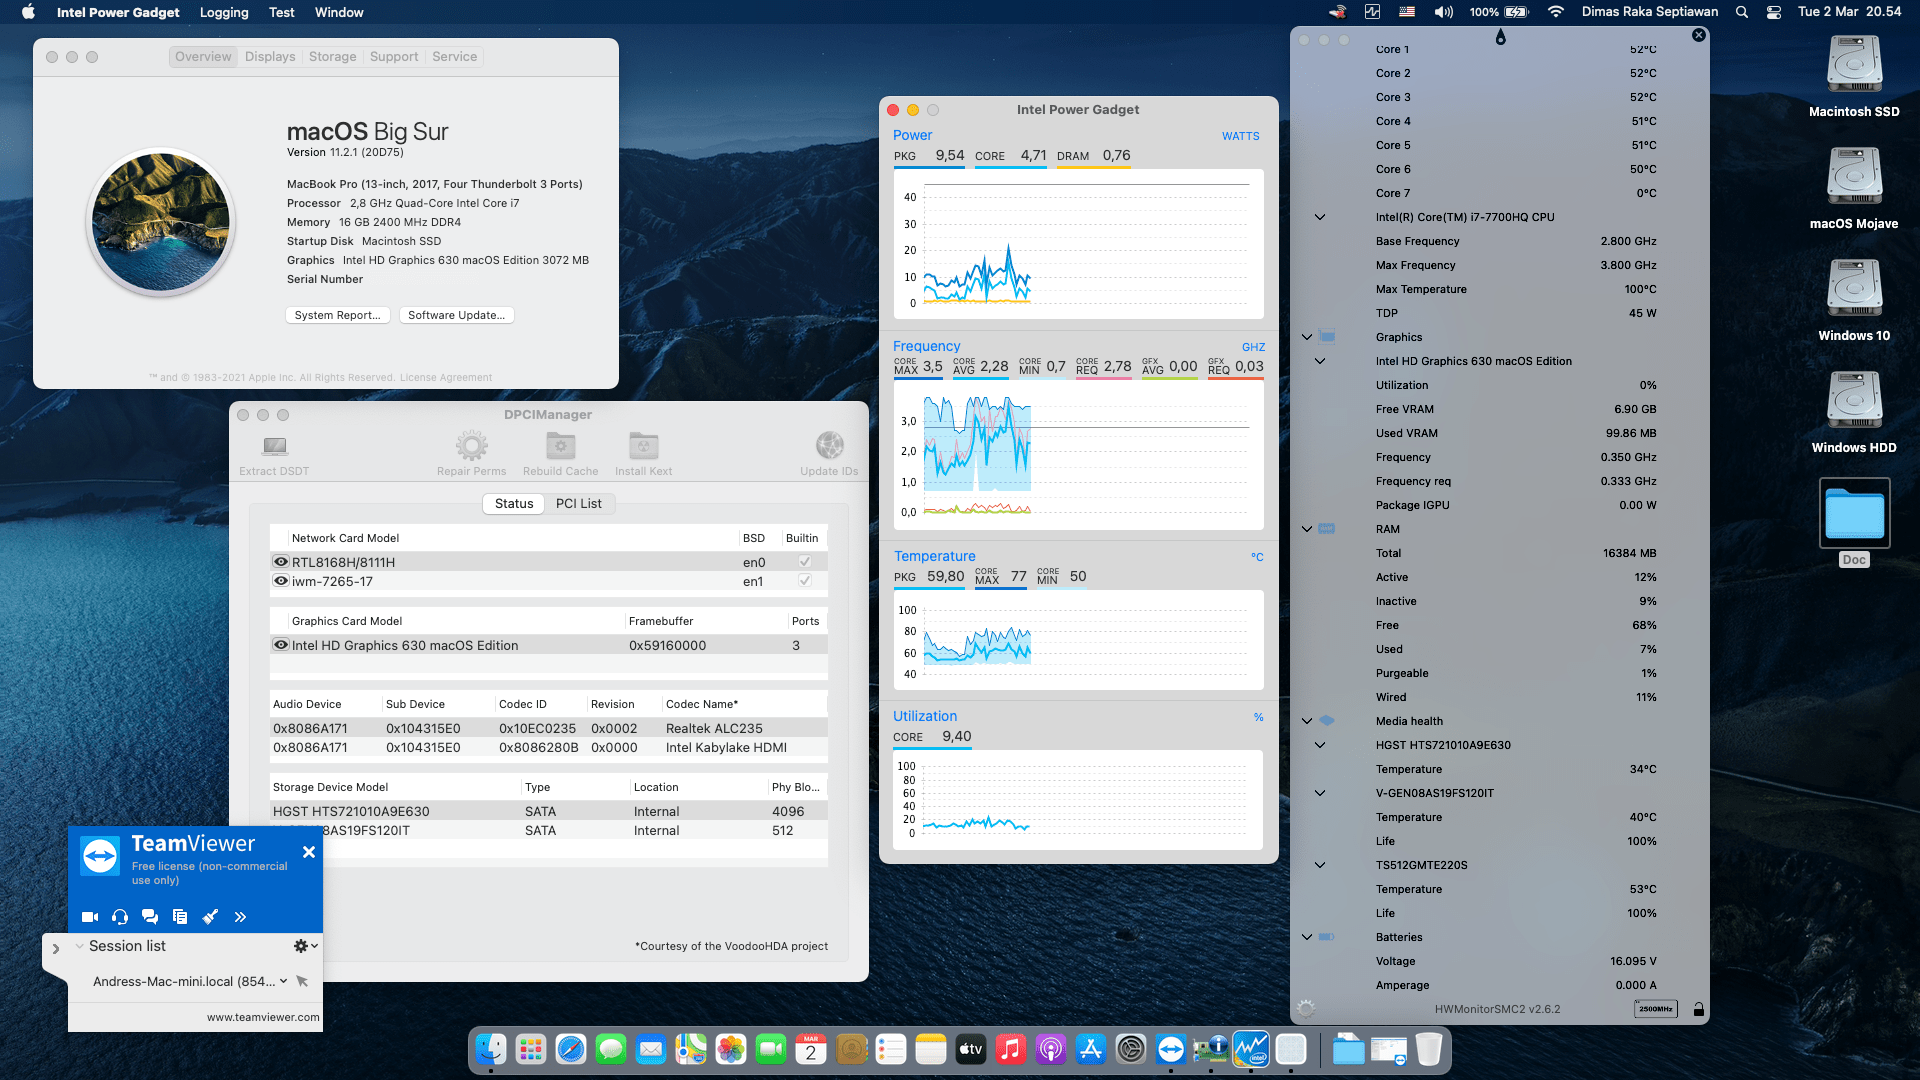The height and width of the screenshot is (1080, 1920).
Task: Click 2500MHz button in HWMonitorSMC2
Action: click(1656, 1009)
